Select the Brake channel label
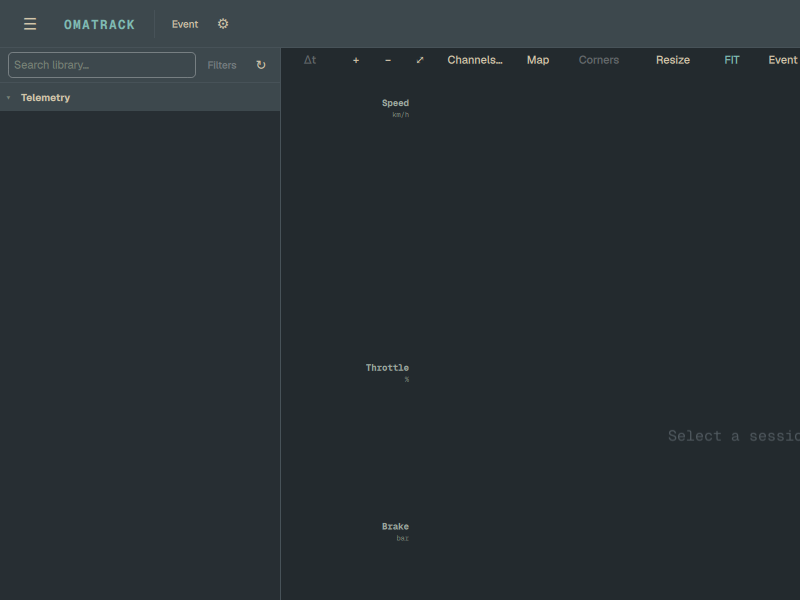The height and width of the screenshot is (600, 800). click(395, 527)
